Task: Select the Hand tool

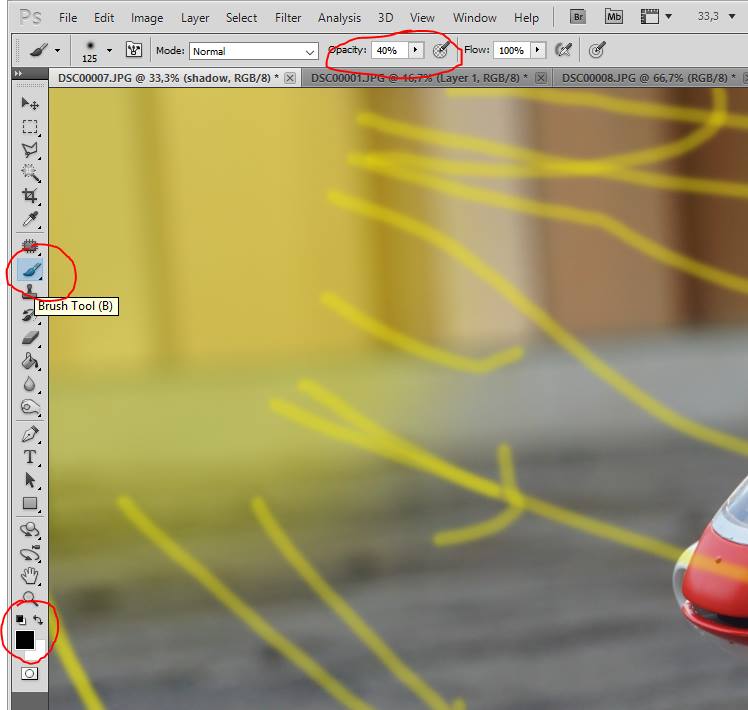Action: tap(30, 576)
